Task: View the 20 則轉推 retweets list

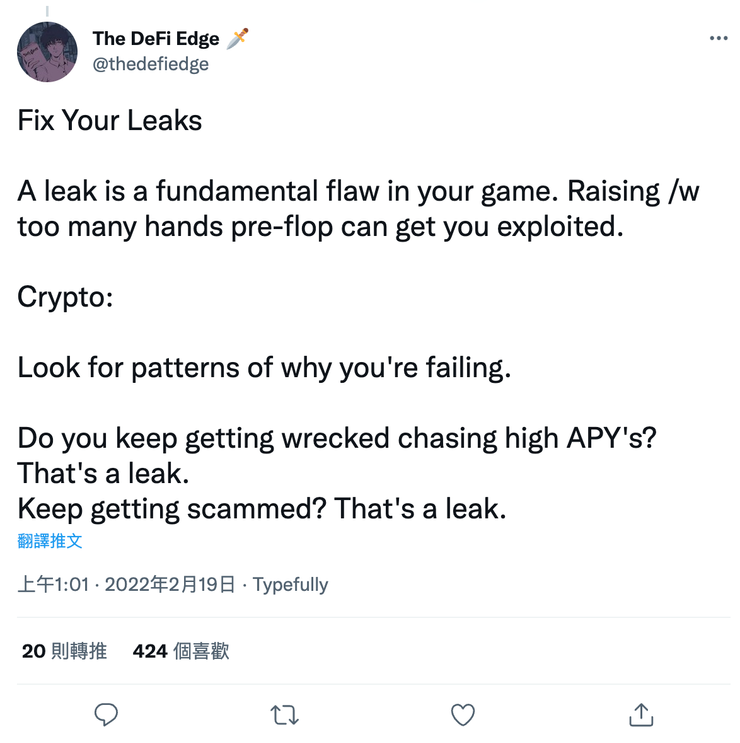Action: pos(64,651)
